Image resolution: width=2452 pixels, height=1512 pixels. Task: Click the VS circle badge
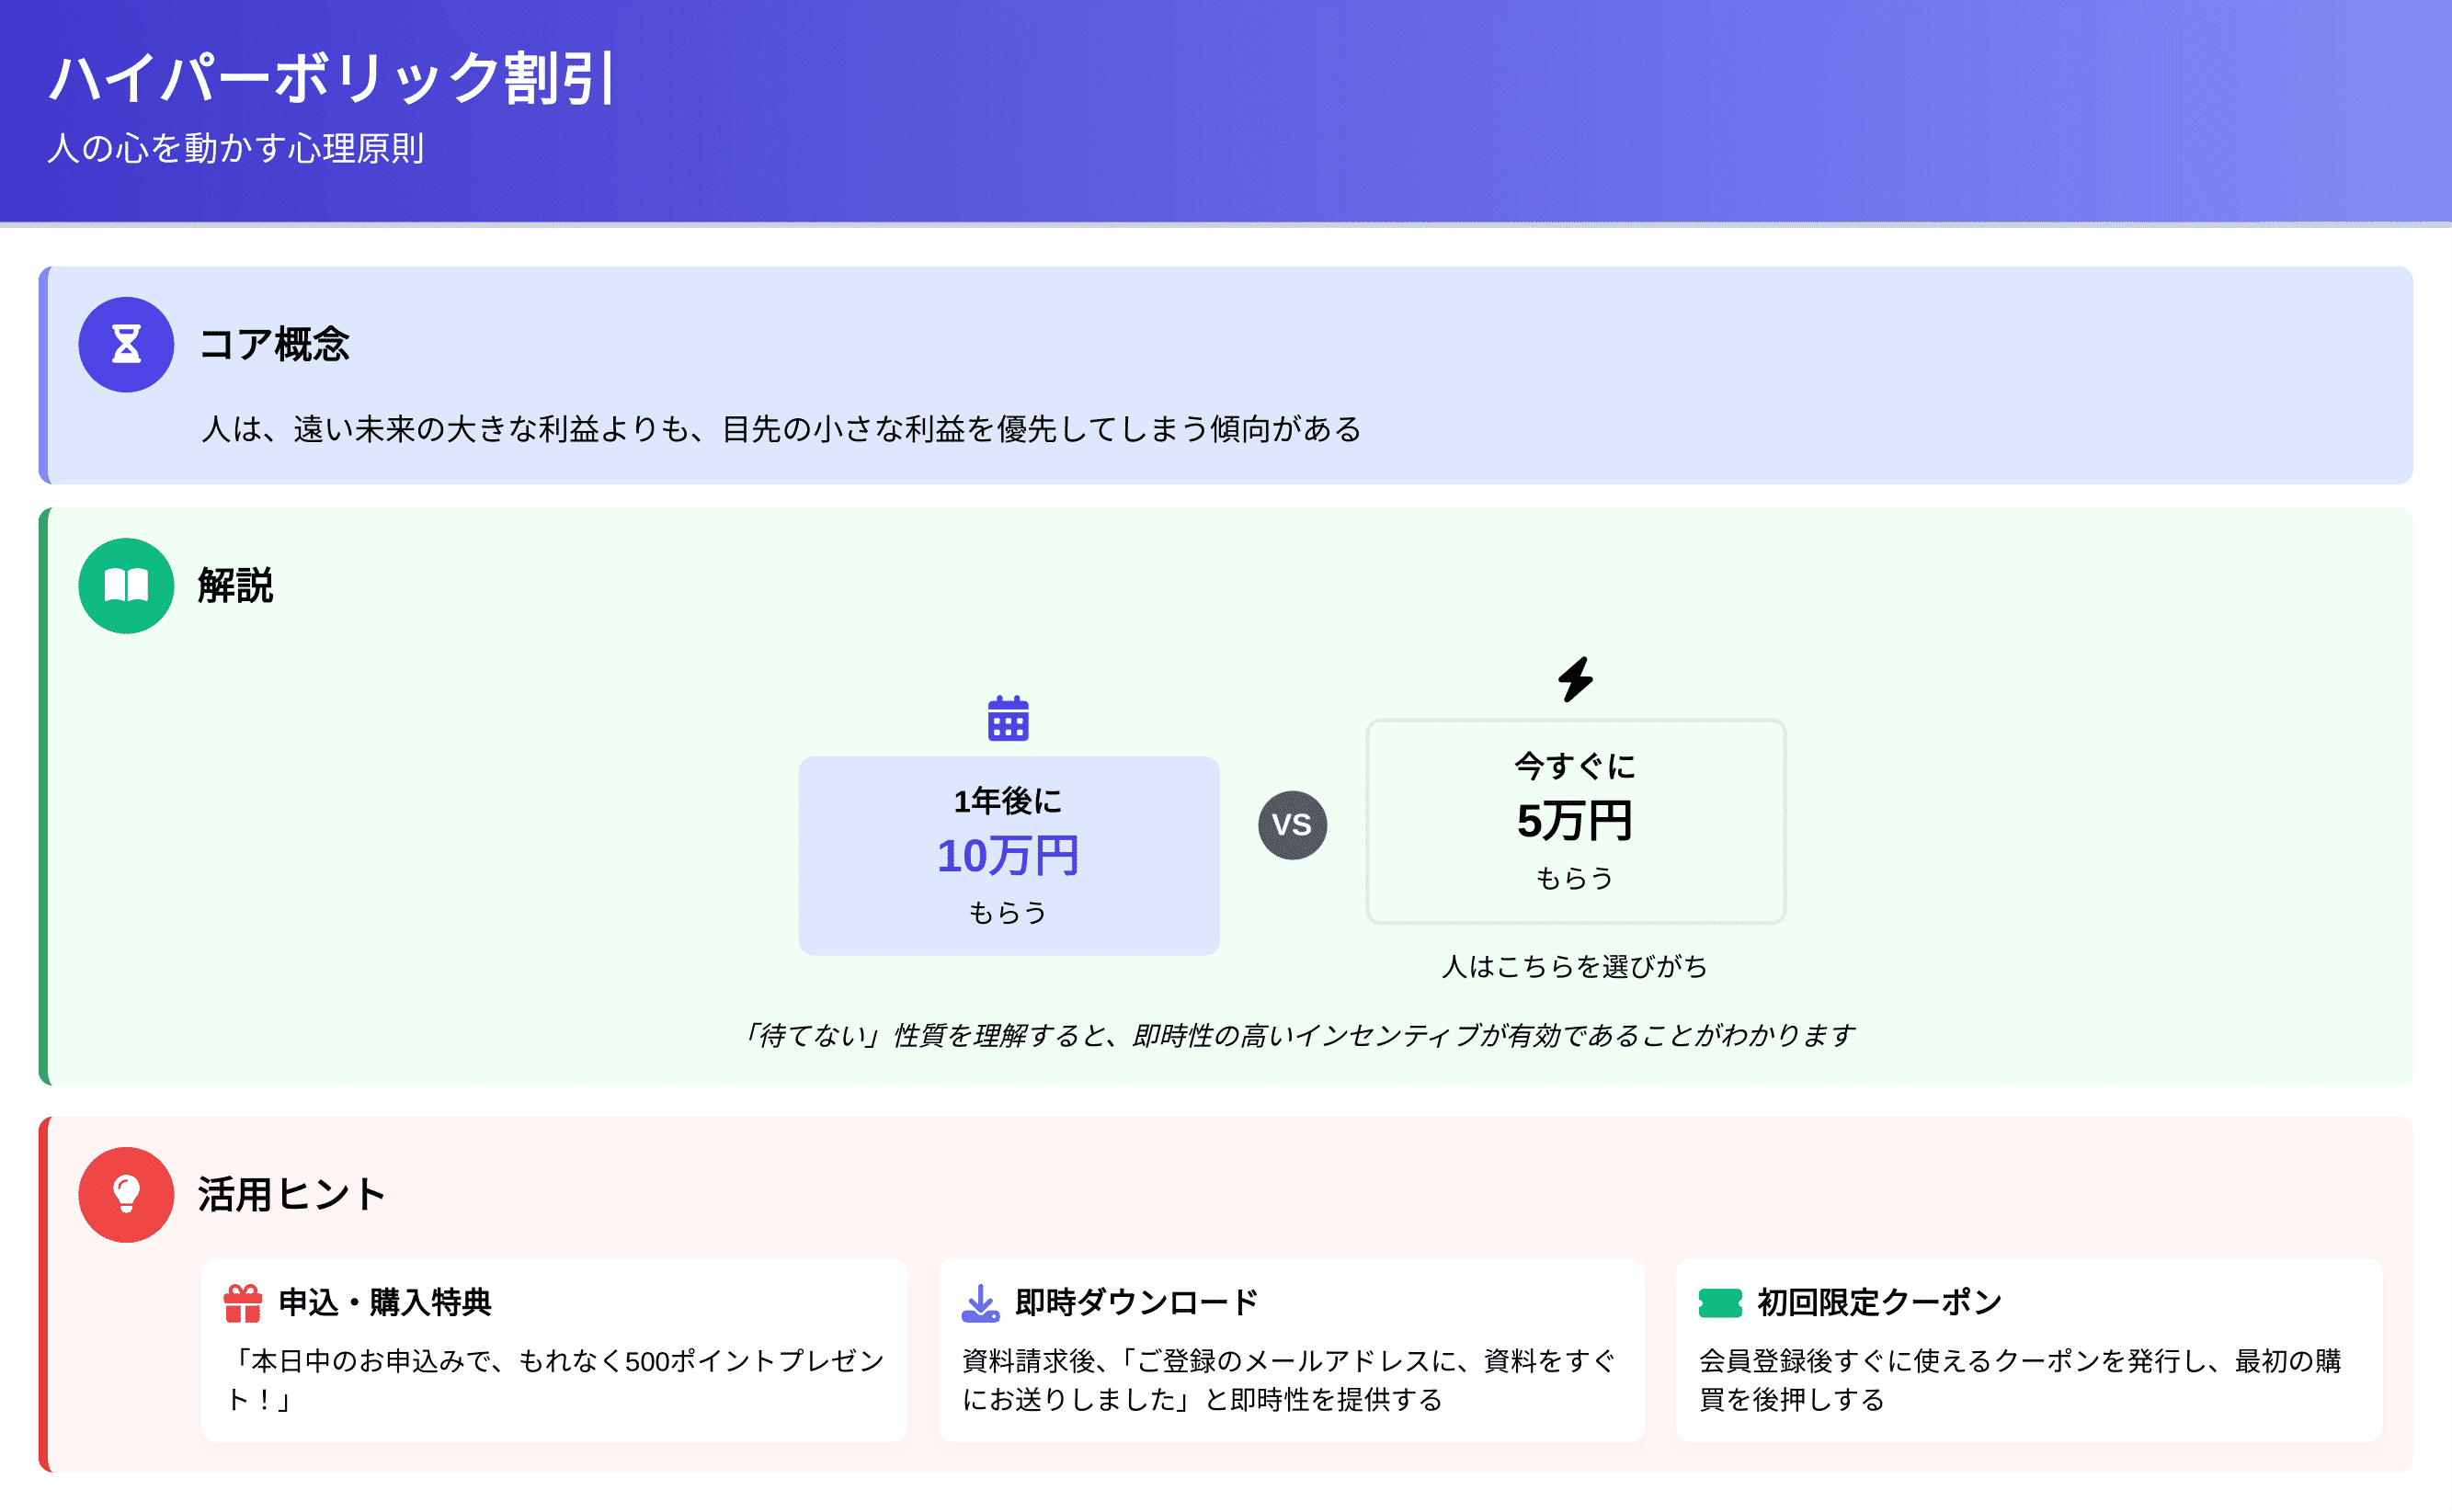pos(1292,825)
